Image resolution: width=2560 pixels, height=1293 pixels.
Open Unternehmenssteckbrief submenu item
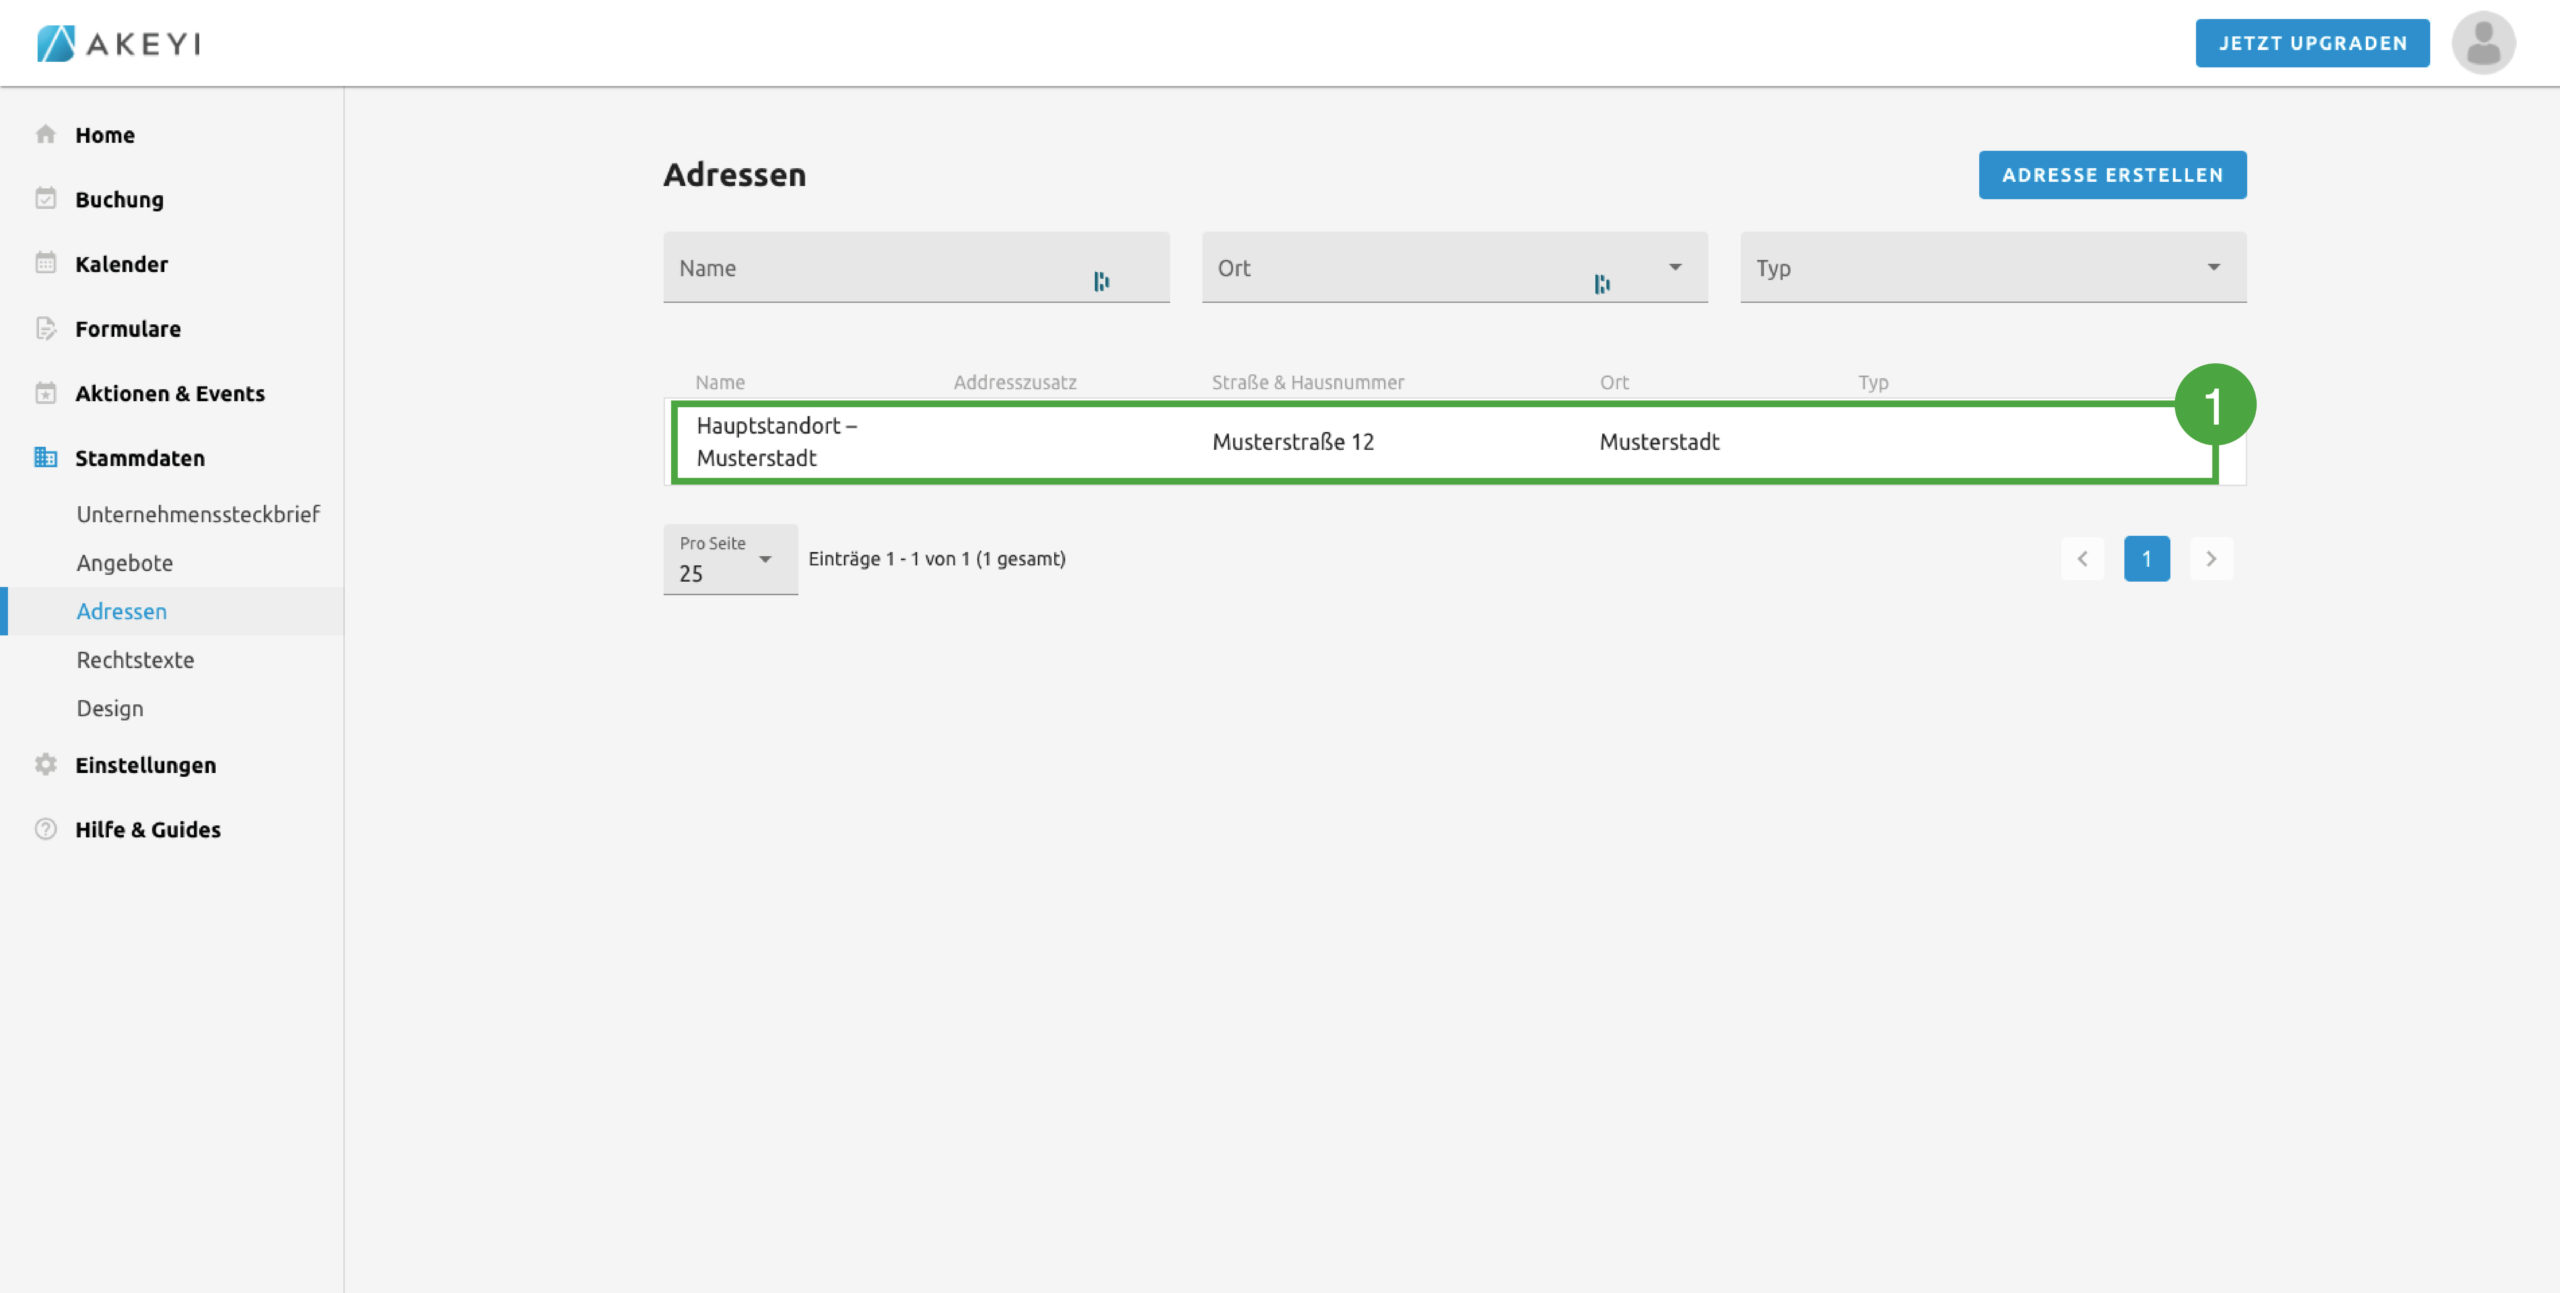[x=198, y=514]
